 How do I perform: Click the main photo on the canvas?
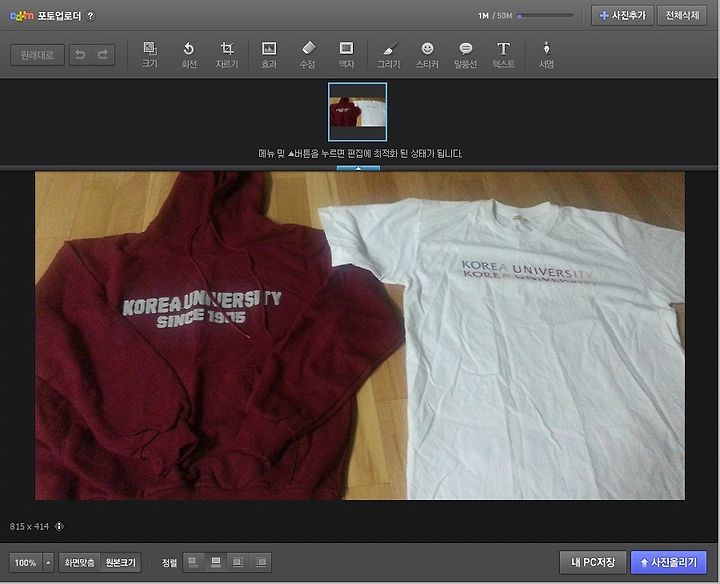tap(360, 335)
